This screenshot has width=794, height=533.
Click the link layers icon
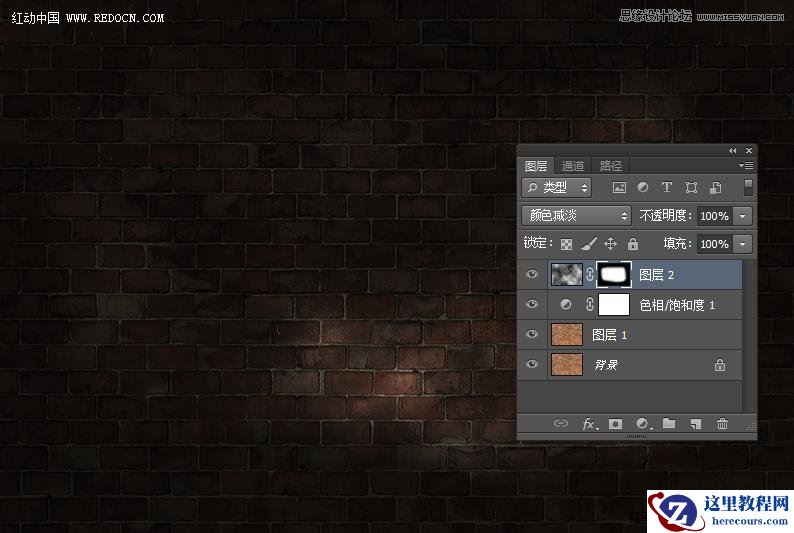pyautogui.click(x=561, y=423)
